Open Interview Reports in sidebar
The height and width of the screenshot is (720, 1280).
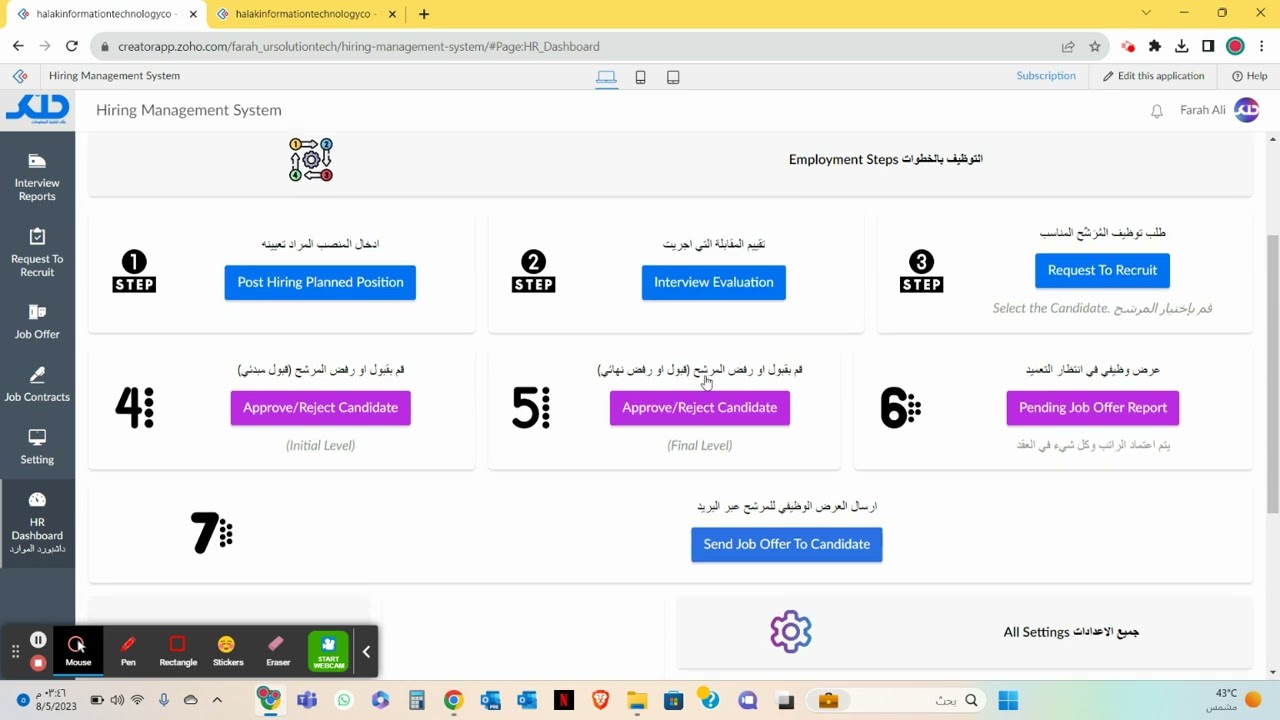[x=37, y=177]
